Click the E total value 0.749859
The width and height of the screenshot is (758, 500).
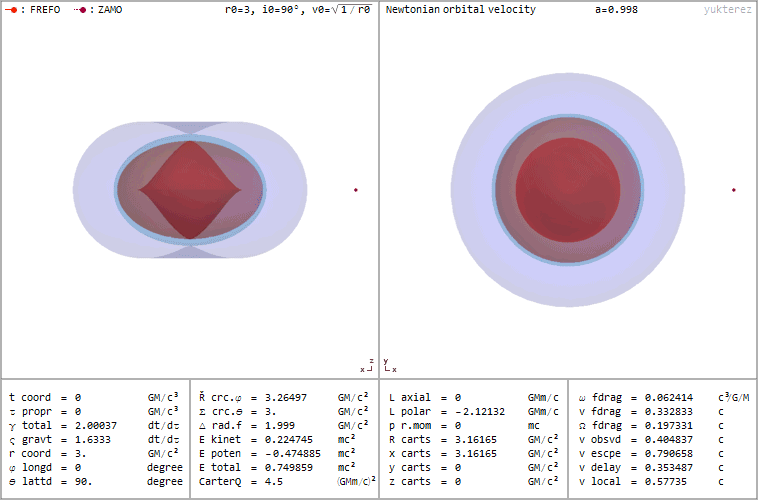(289, 468)
